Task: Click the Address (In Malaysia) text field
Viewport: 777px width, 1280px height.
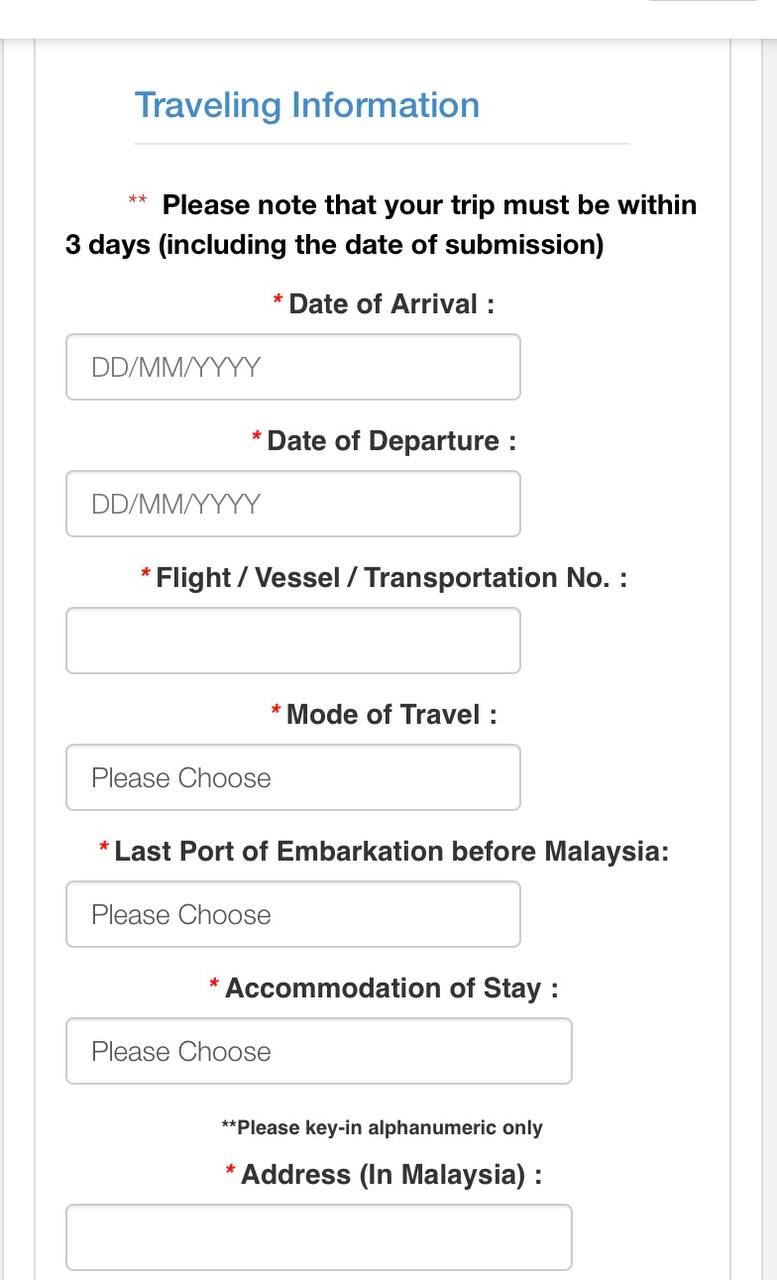Action: [x=318, y=1237]
